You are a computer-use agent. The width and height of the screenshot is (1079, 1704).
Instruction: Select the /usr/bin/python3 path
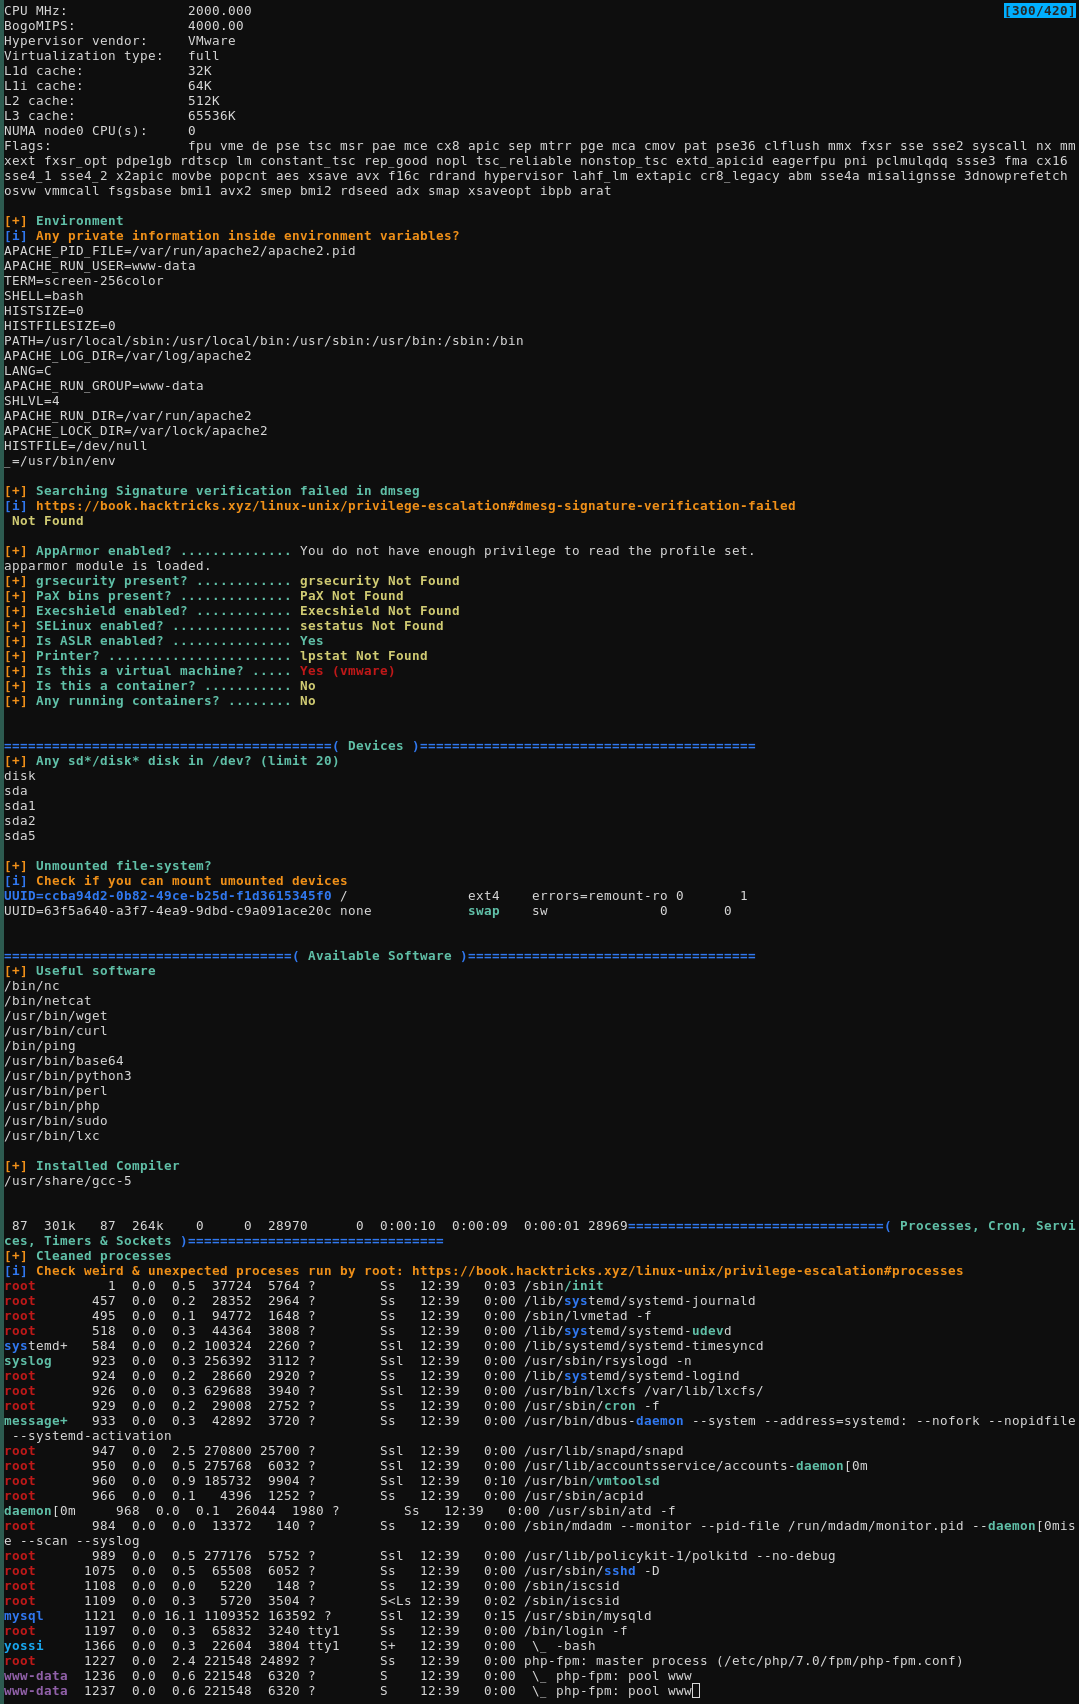point(67,1076)
